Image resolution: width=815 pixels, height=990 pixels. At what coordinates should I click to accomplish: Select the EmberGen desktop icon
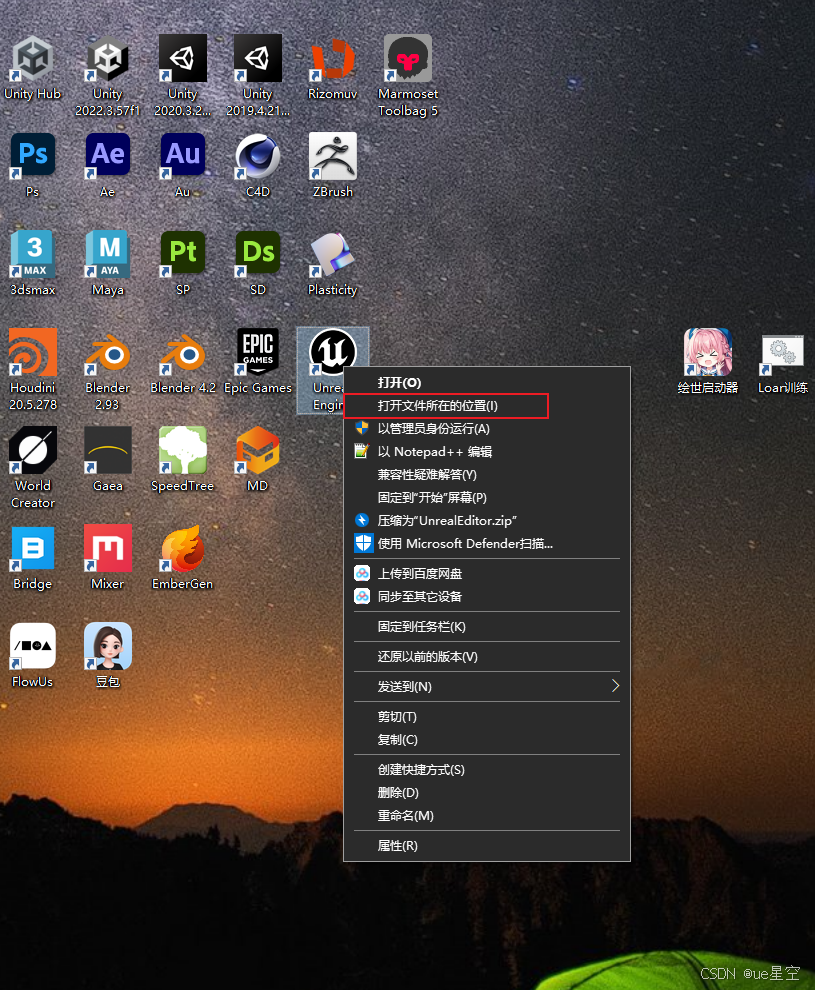coord(182,558)
